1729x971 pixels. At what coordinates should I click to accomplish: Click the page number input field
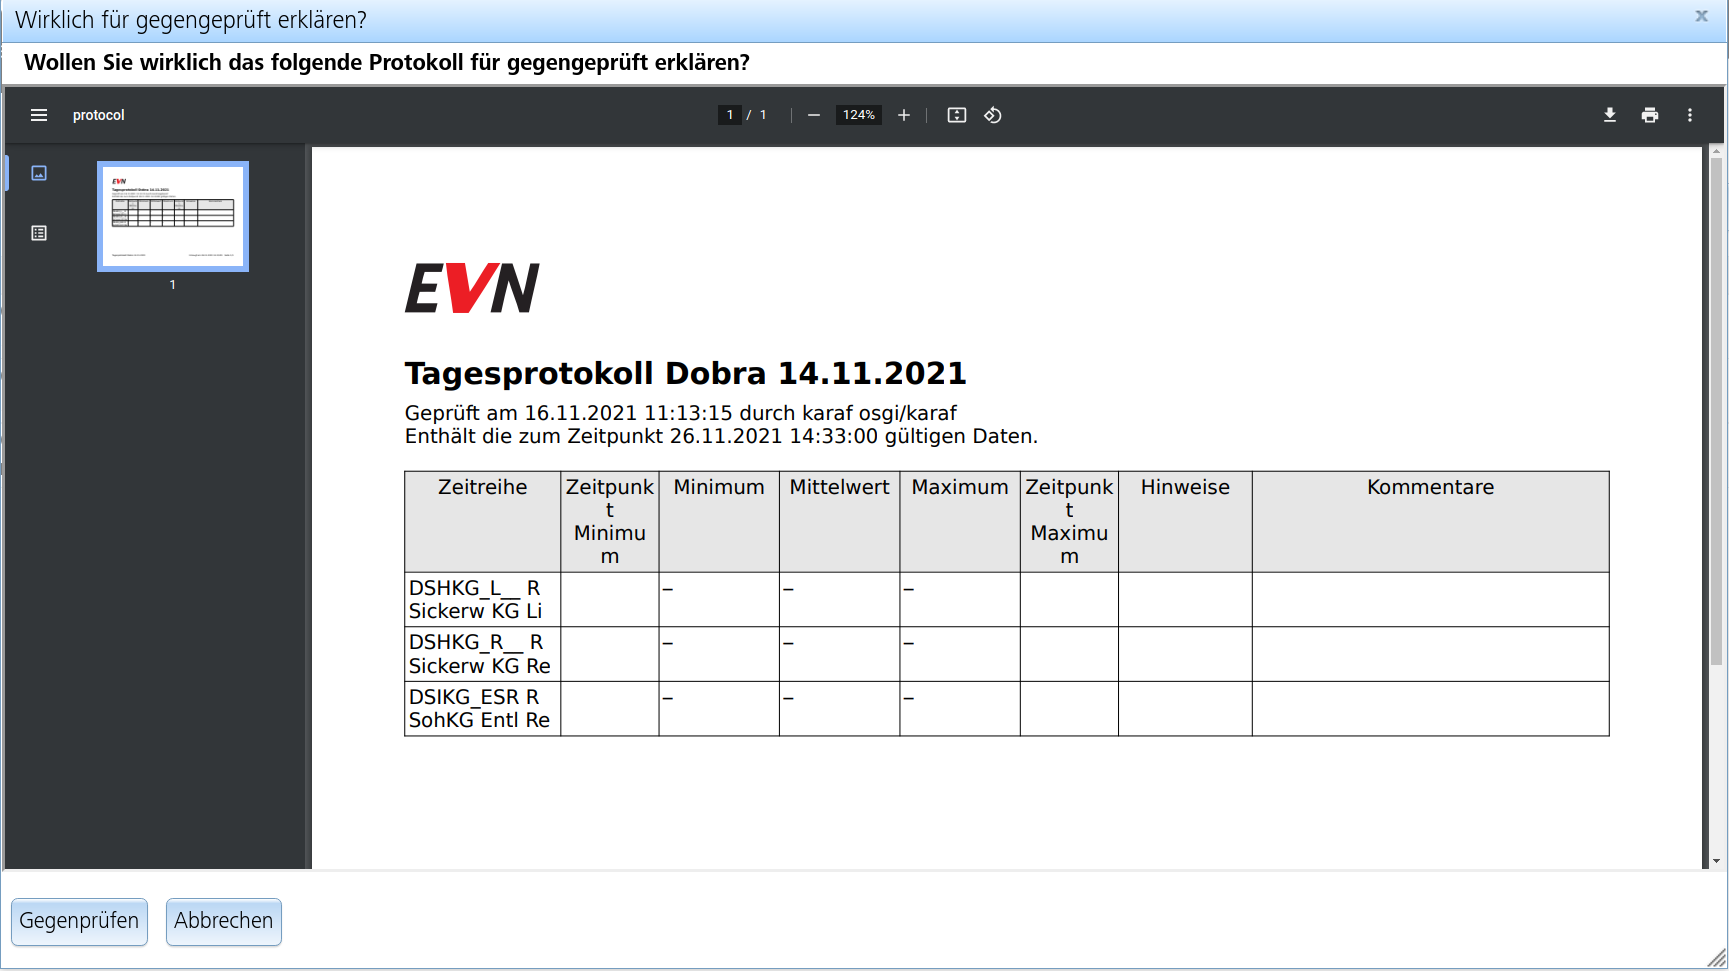click(x=730, y=115)
